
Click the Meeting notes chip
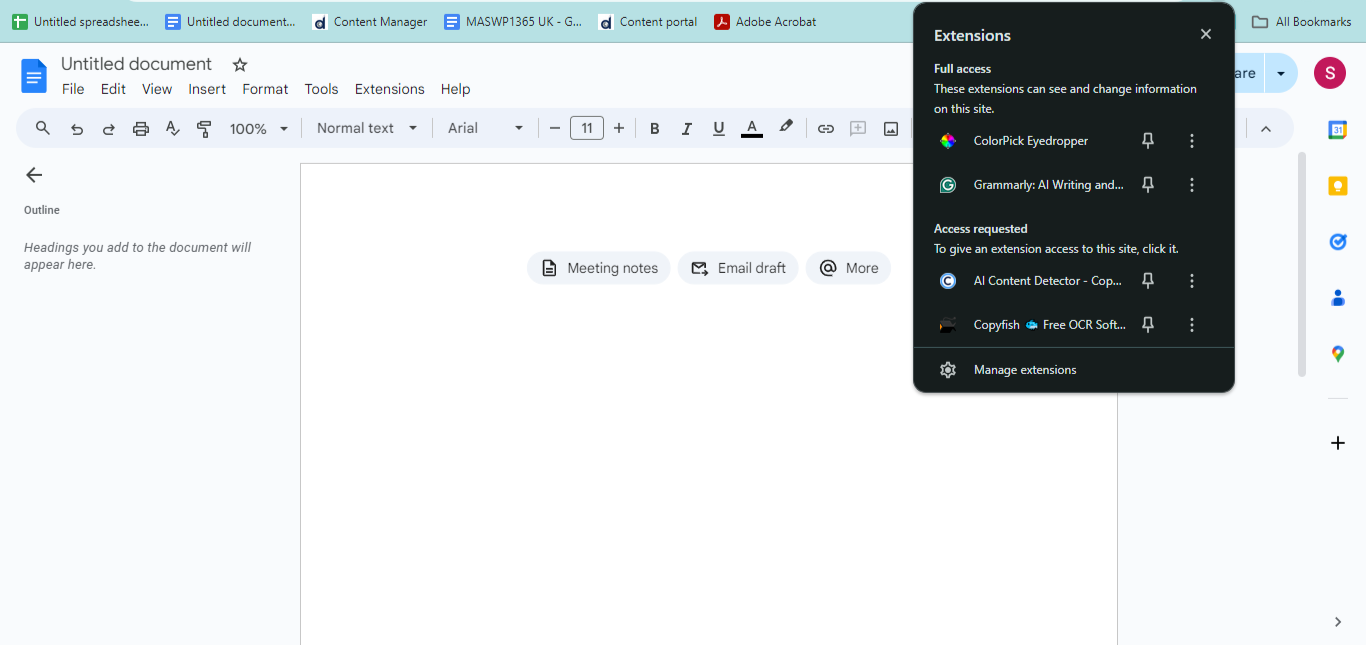click(x=599, y=268)
